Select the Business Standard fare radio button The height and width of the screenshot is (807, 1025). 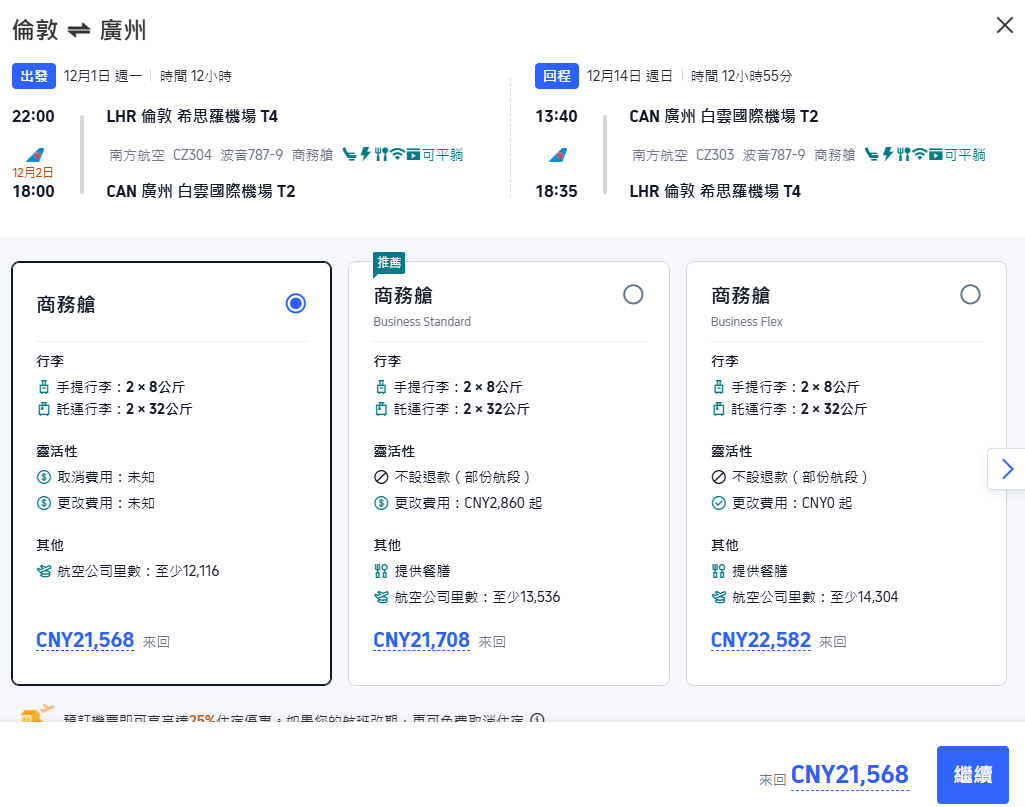point(633,295)
